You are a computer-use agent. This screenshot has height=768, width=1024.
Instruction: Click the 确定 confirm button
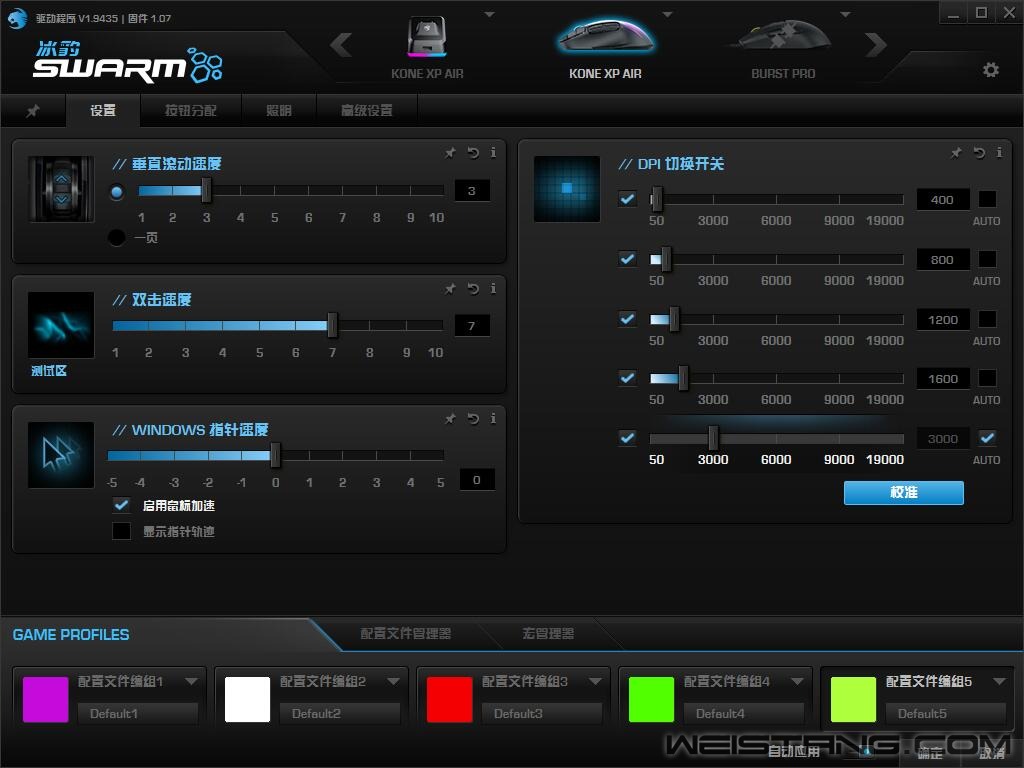[x=929, y=753]
